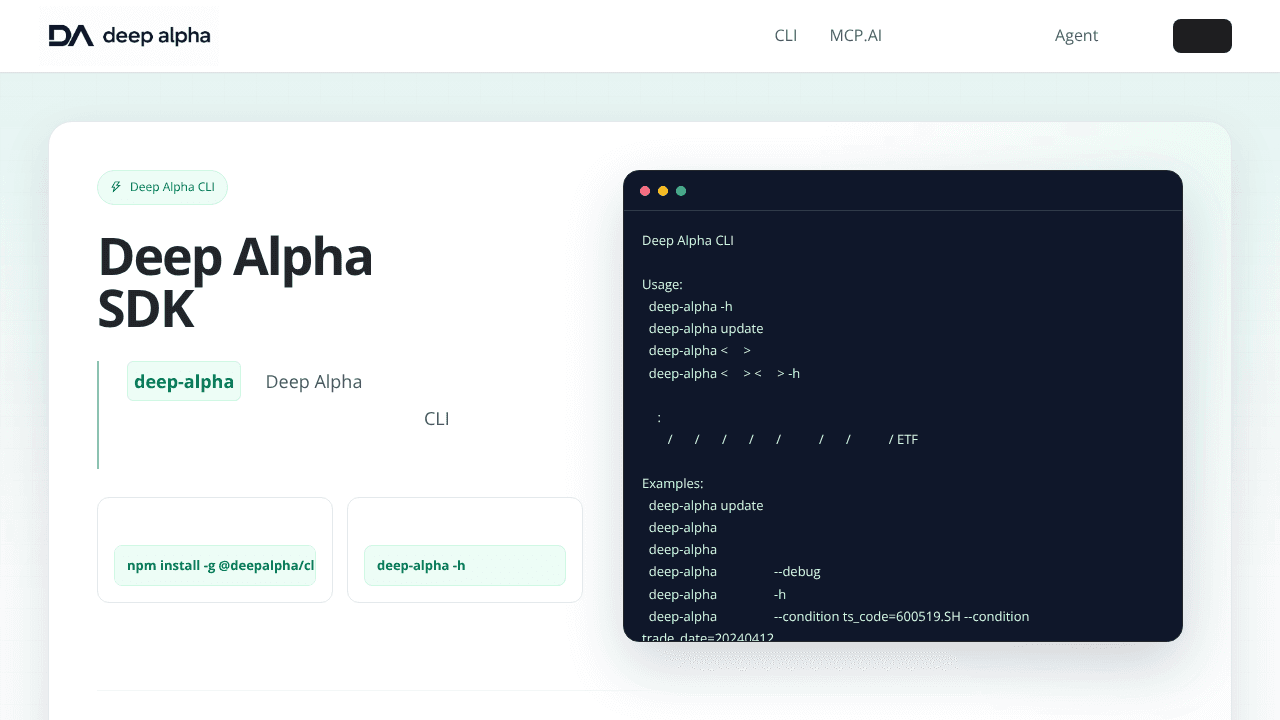This screenshot has height=720, width=1280.
Task: Click the Deep Alpha SDK heading
Action: click(x=235, y=283)
